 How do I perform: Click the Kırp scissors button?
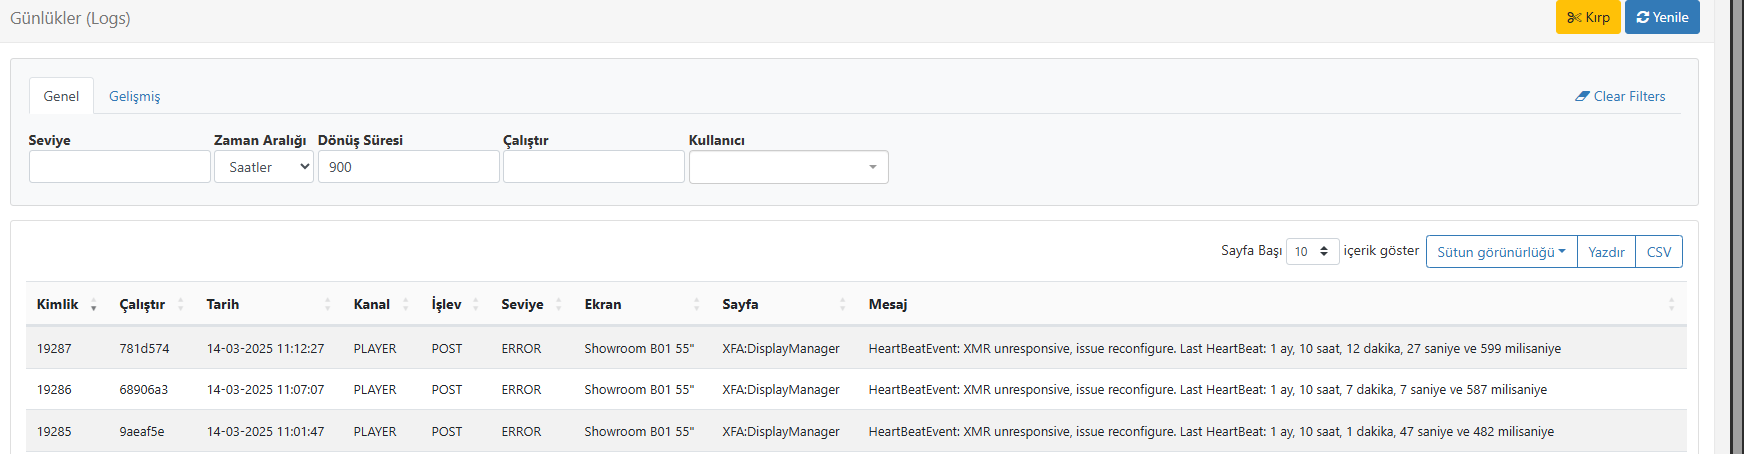pyautogui.click(x=1588, y=17)
